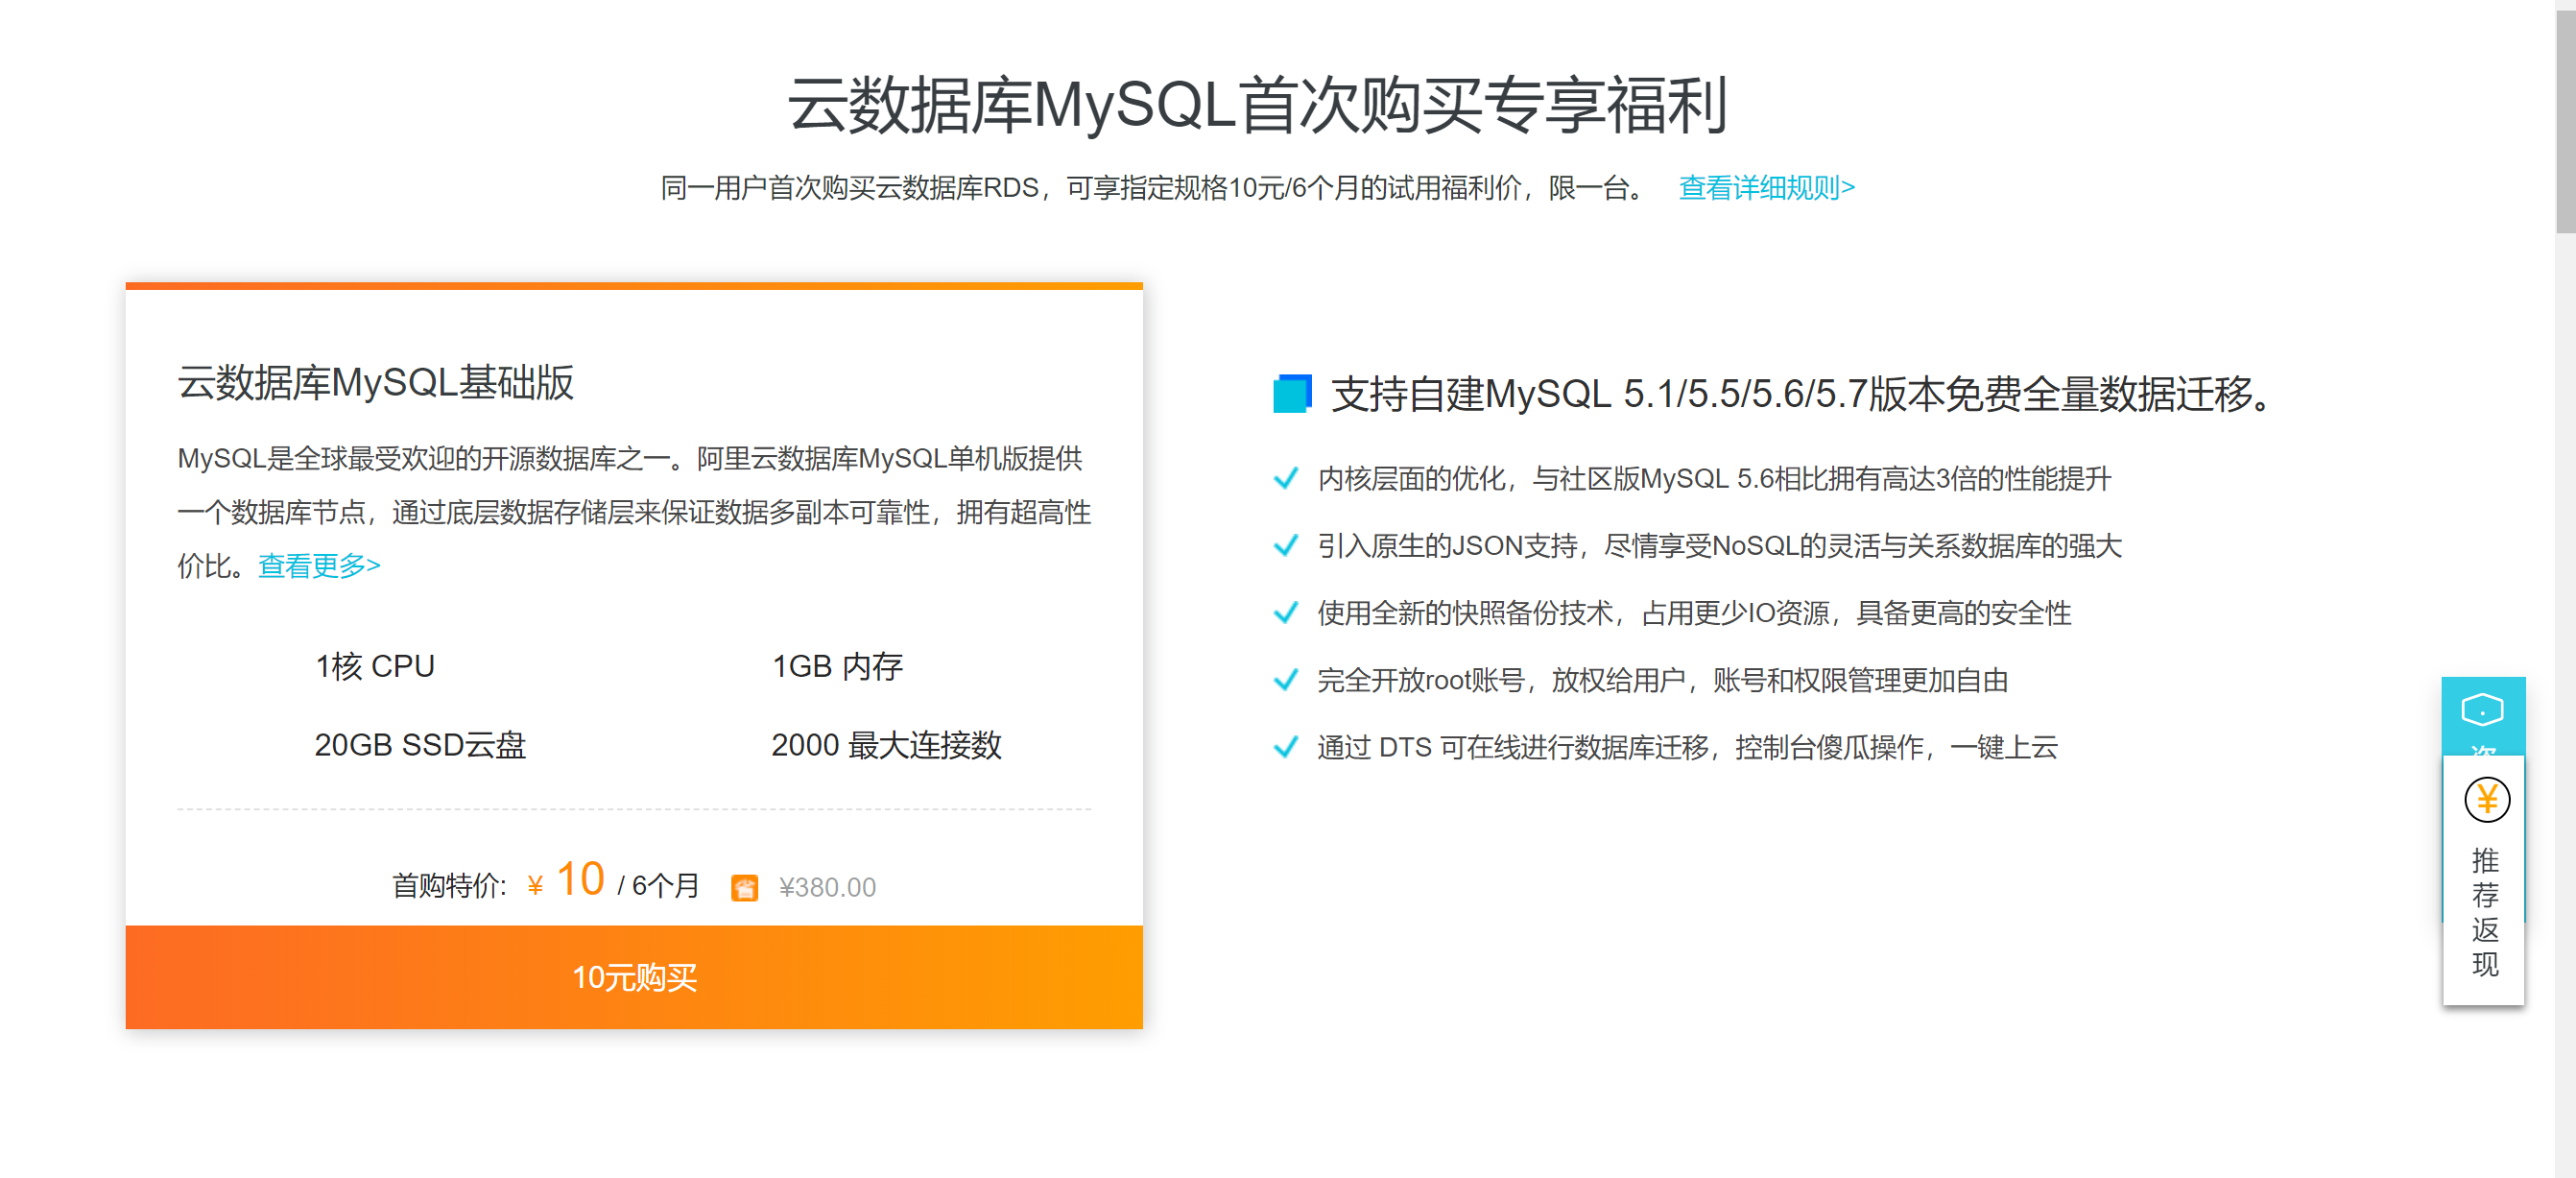Click the consultation chat icon on right sidebar
The width and height of the screenshot is (2576, 1178).
tap(2482, 711)
